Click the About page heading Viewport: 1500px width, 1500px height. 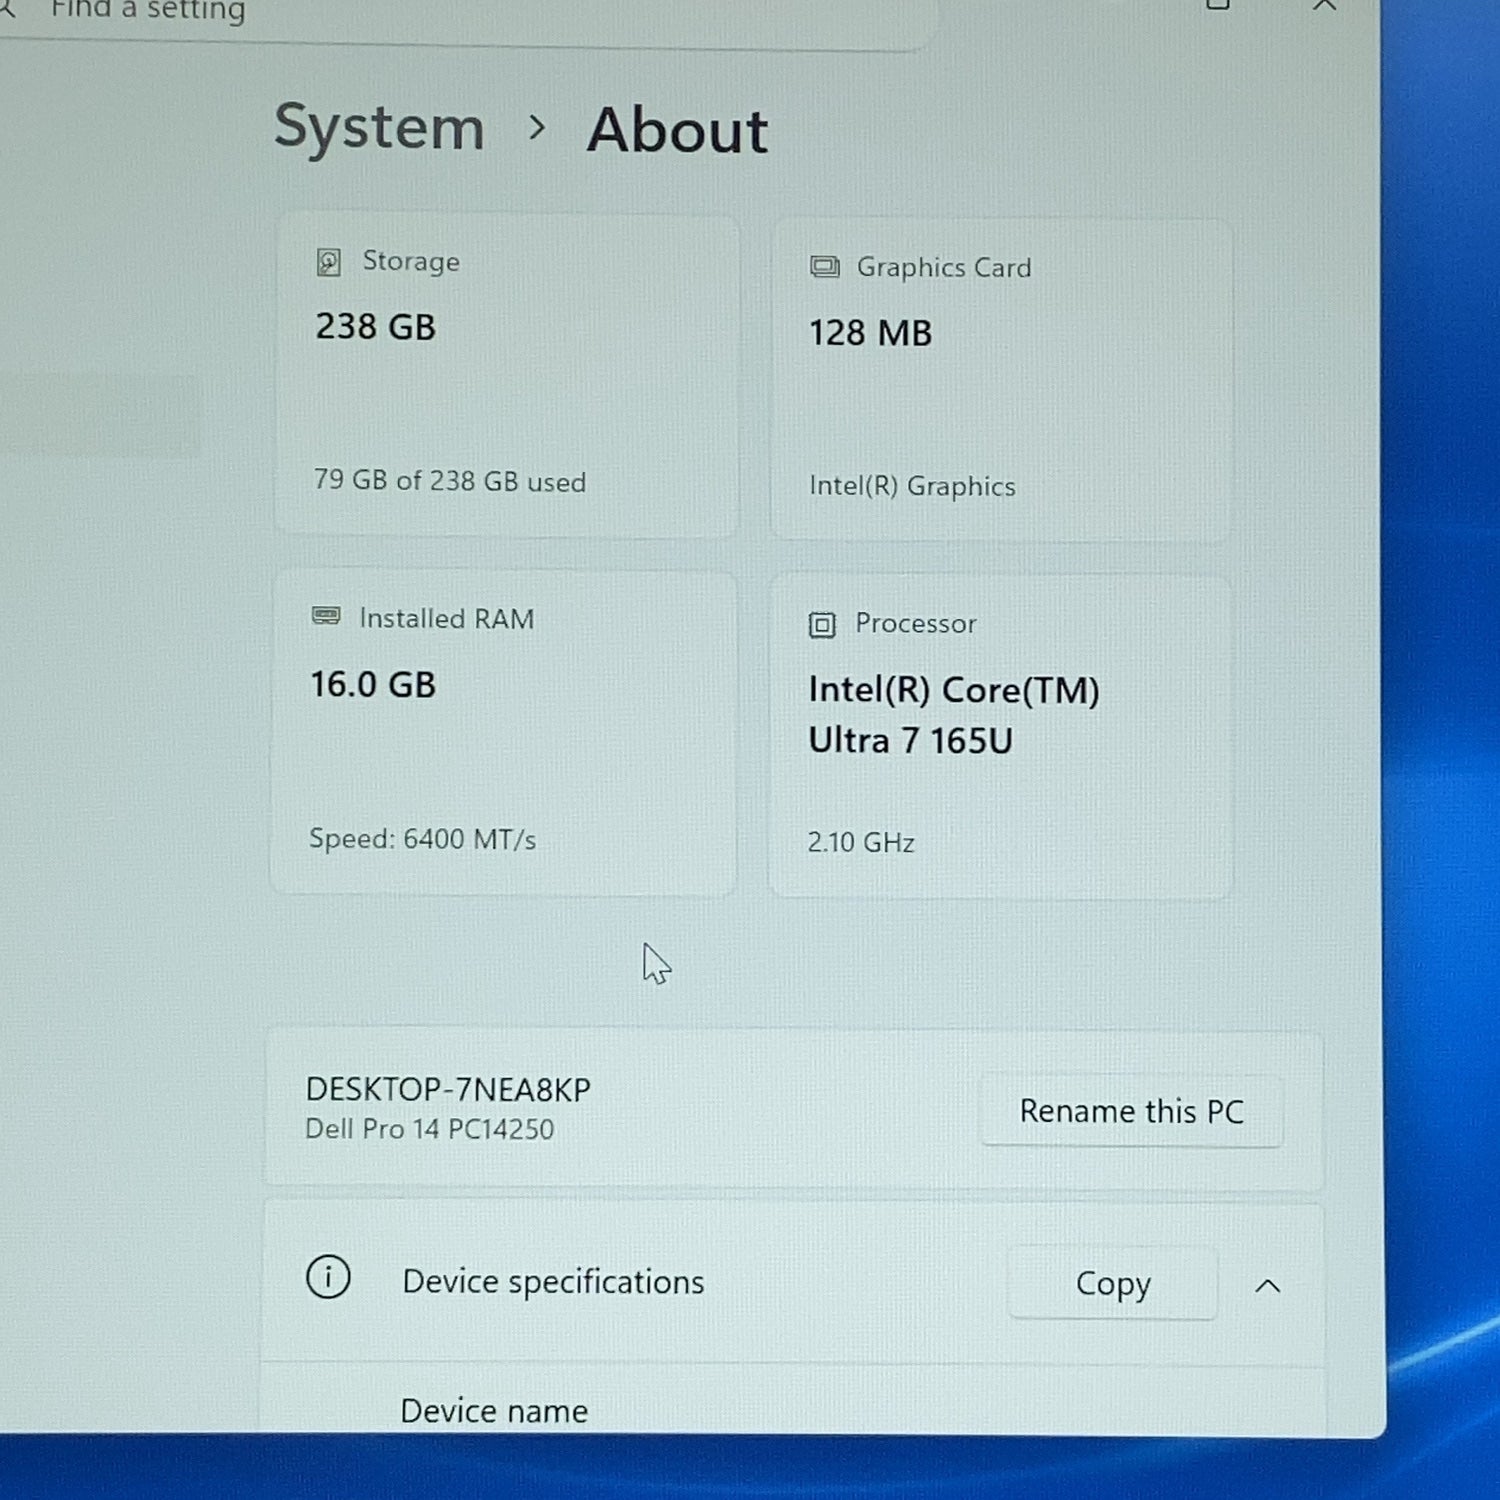(x=677, y=130)
